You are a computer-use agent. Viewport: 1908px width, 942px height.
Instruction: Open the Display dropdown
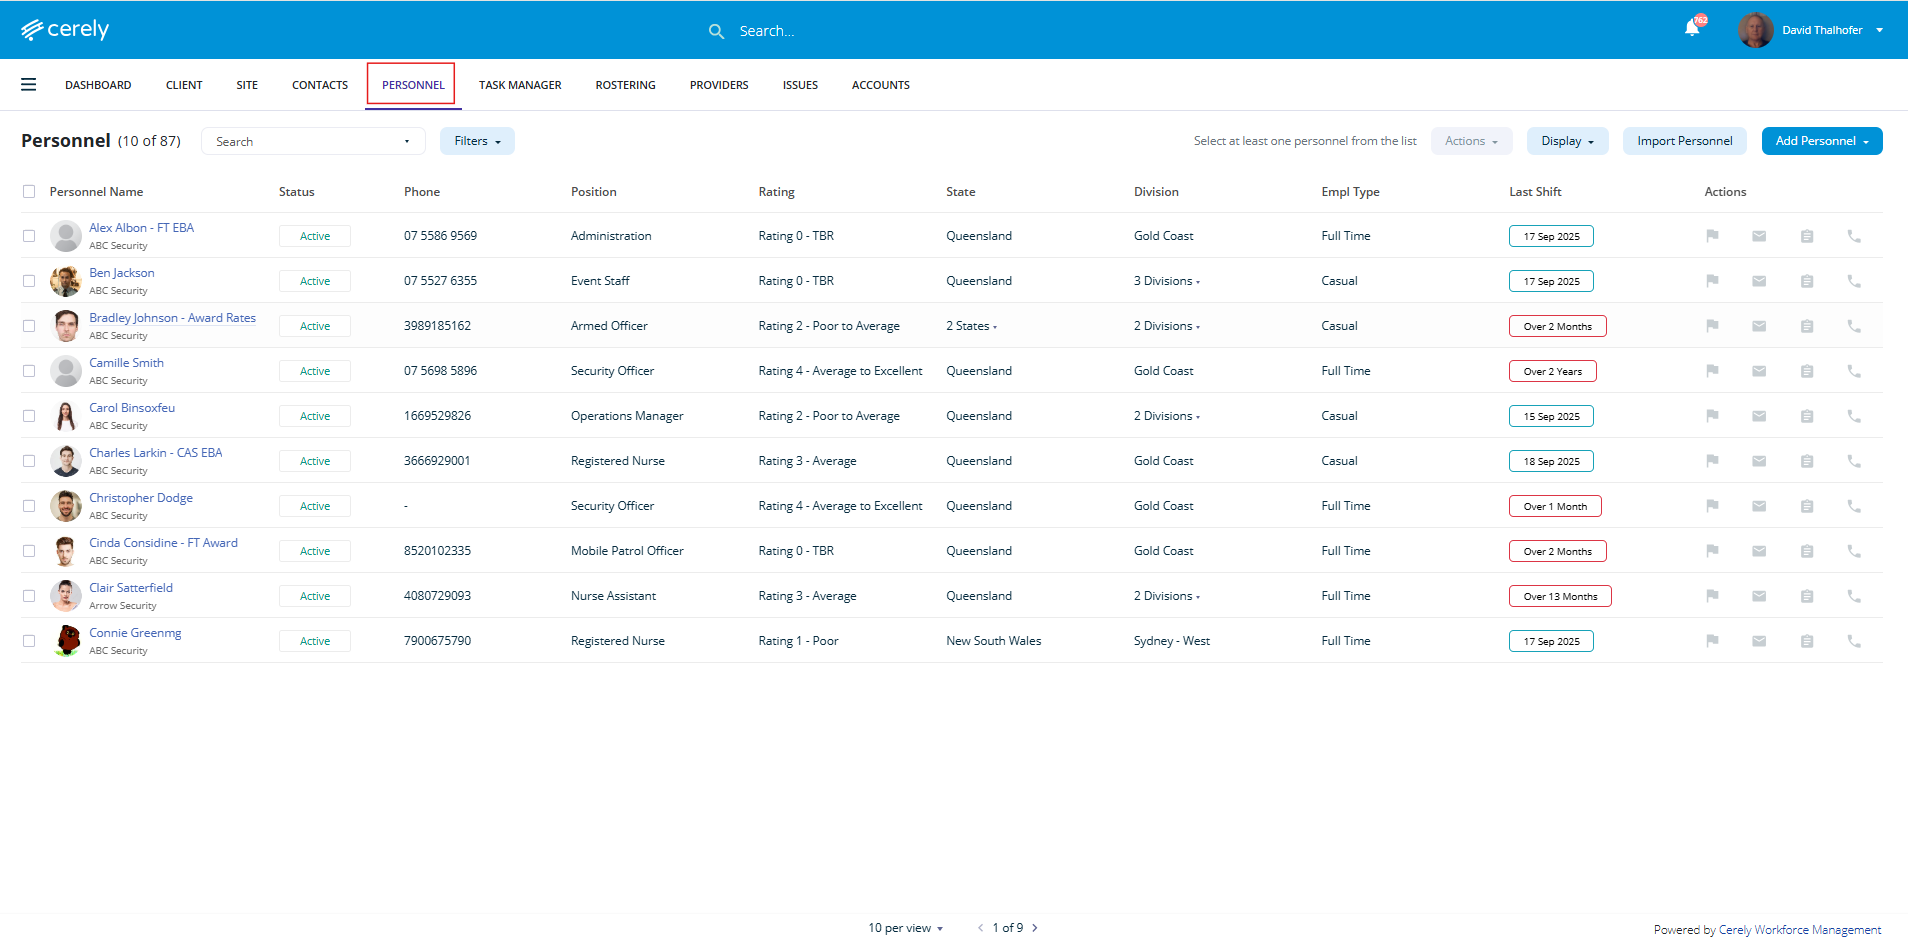point(1567,141)
